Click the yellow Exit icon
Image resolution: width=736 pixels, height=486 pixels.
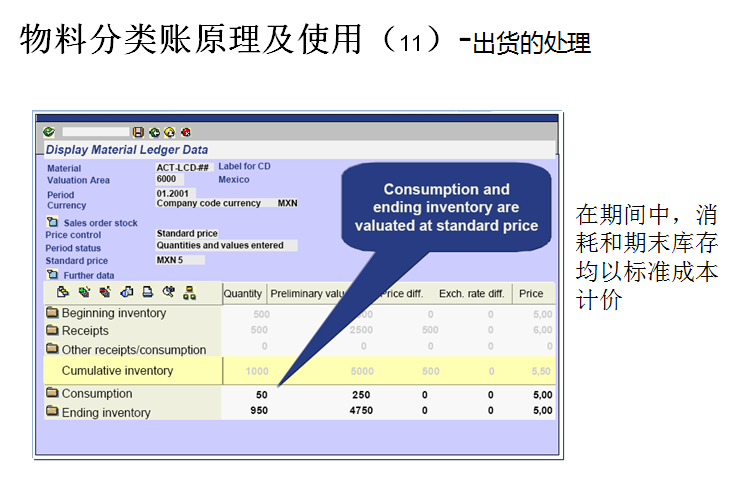170,132
